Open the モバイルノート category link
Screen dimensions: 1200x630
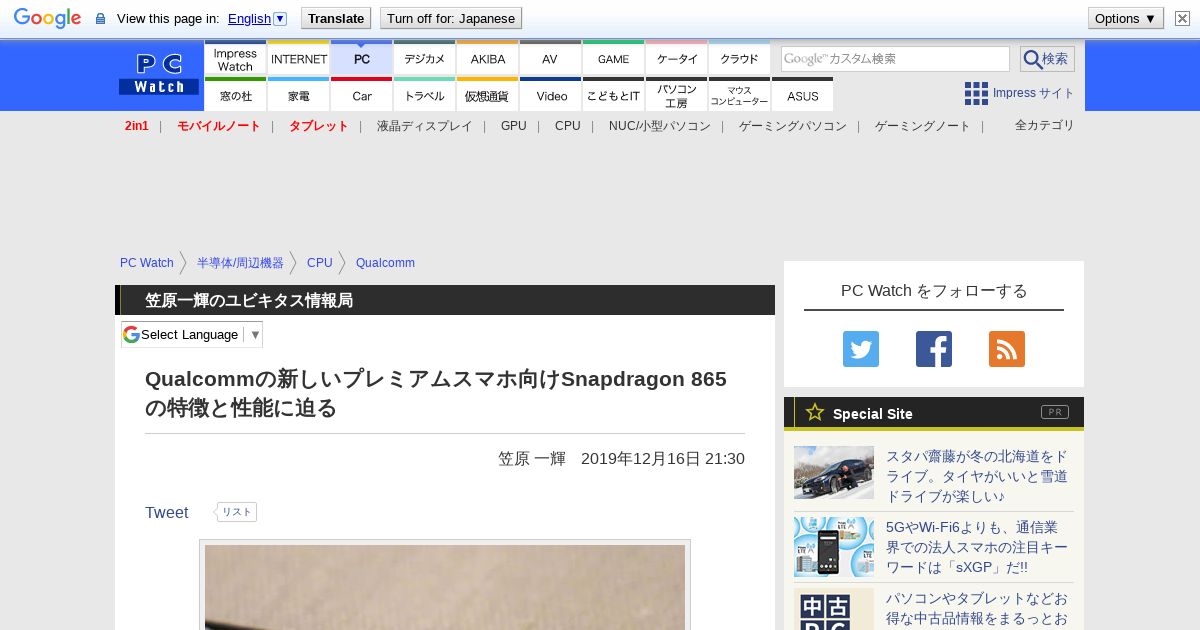coord(218,126)
